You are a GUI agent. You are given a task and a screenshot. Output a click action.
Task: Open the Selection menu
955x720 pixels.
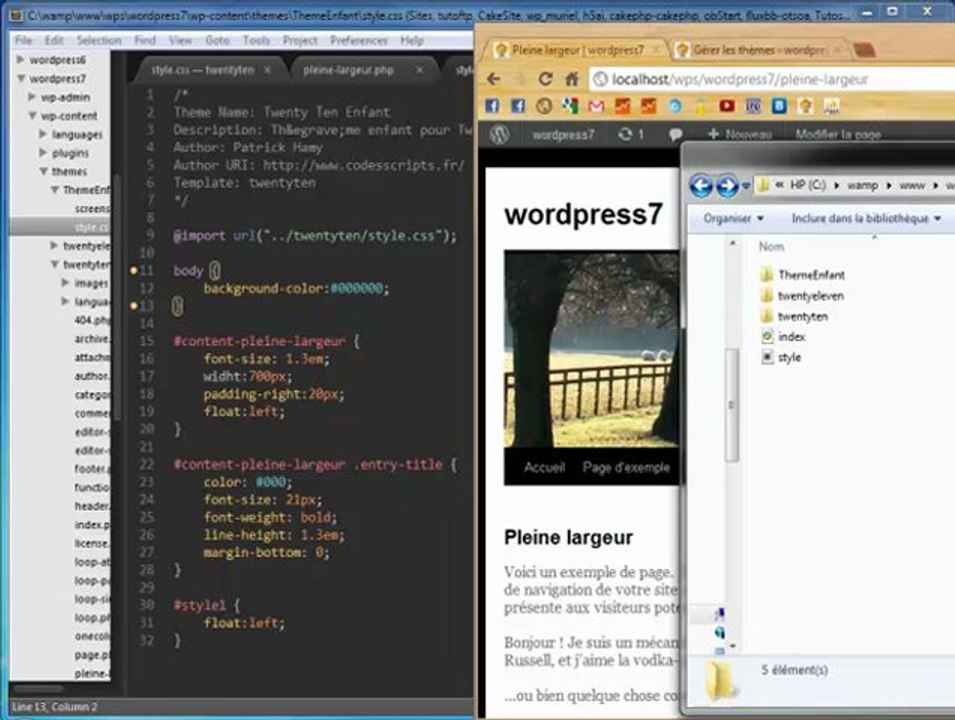pyautogui.click(x=99, y=40)
